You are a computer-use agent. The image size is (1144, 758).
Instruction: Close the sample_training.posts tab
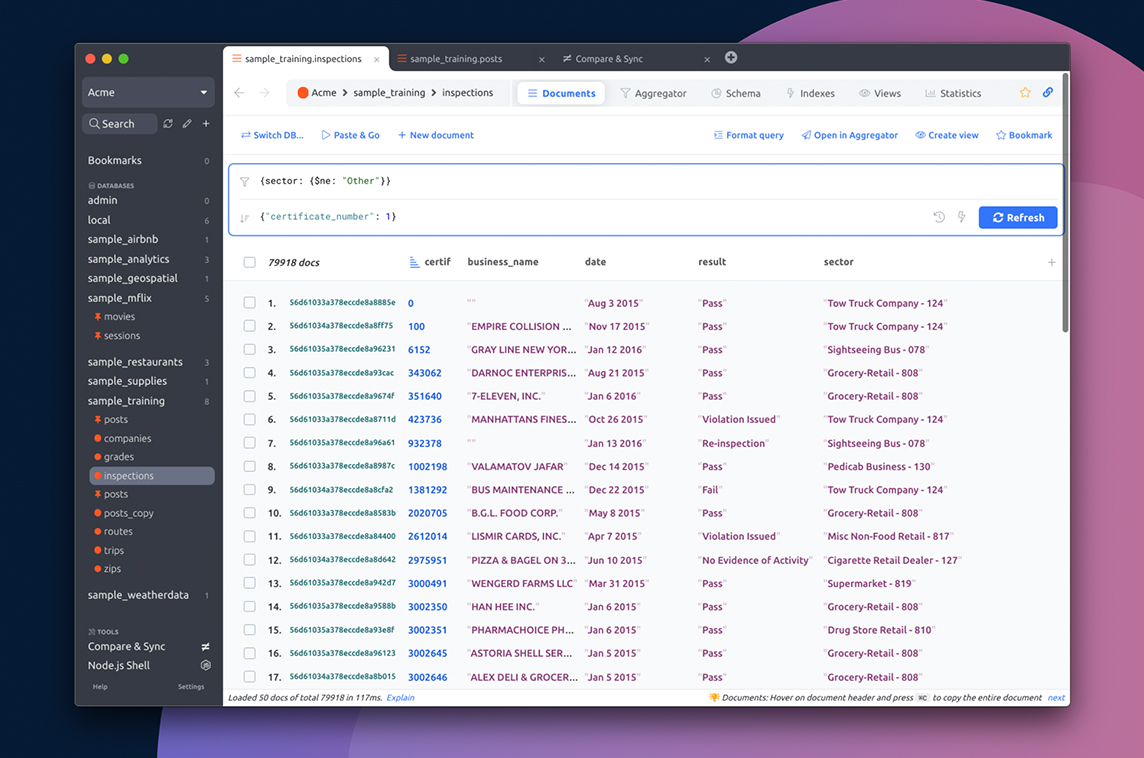[x=541, y=60]
